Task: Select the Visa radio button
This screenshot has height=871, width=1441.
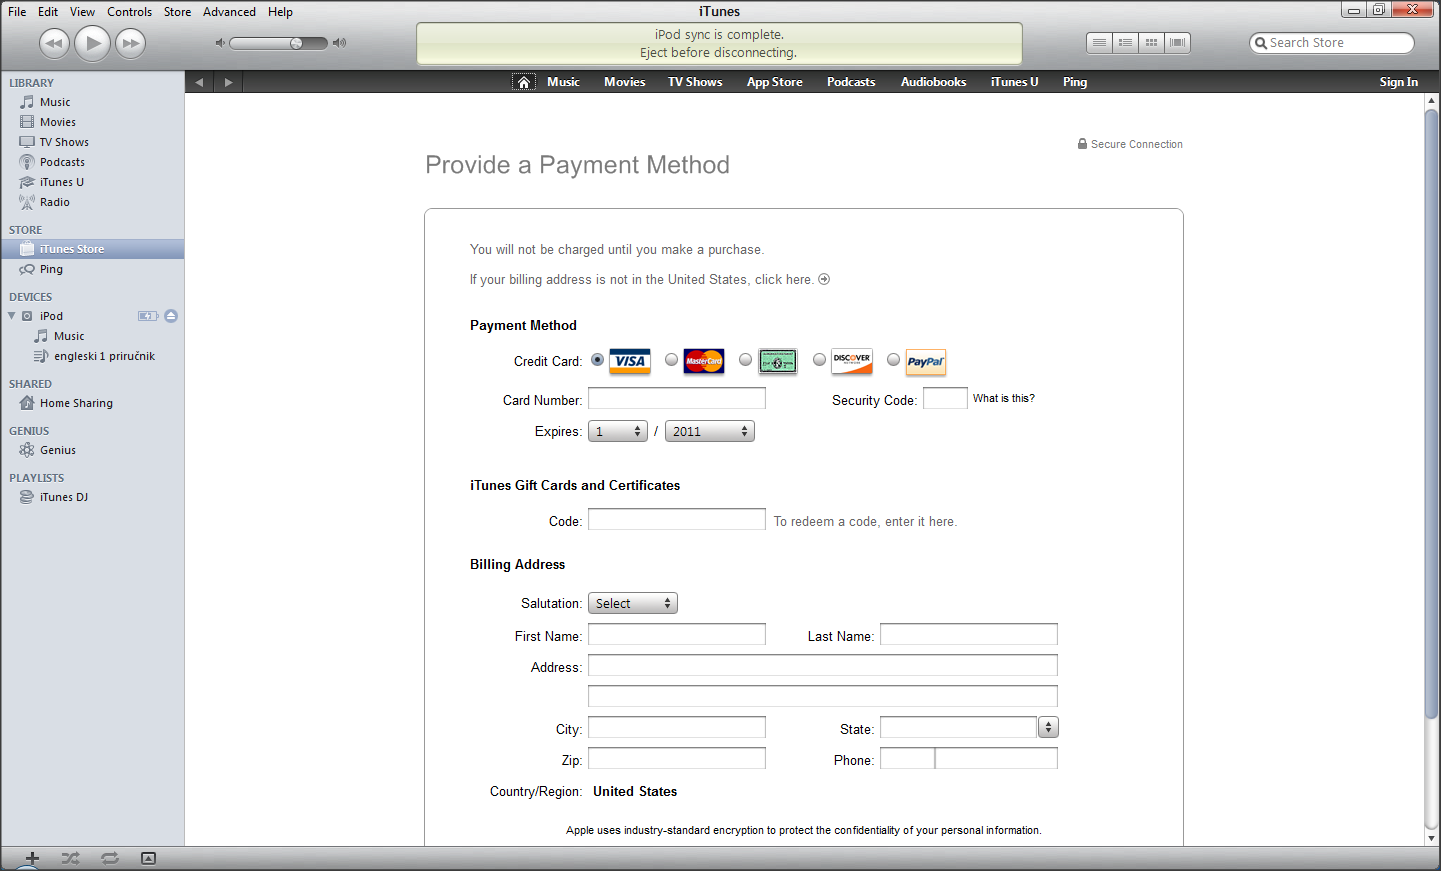Action: coord(597,359)
